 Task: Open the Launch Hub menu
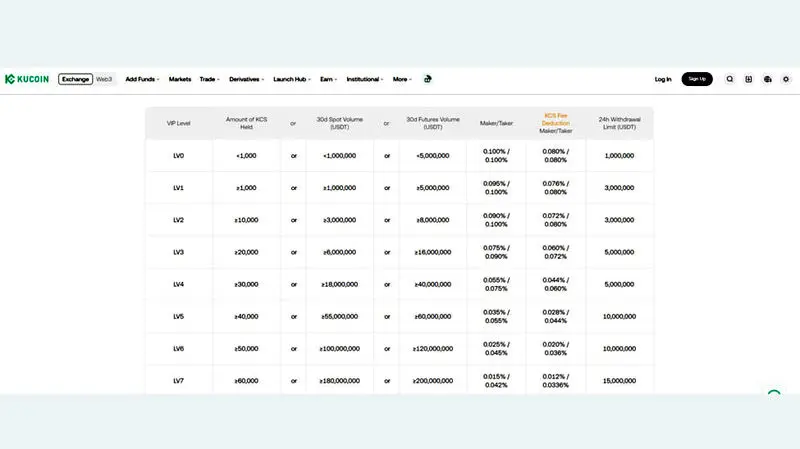click(291, 79)
